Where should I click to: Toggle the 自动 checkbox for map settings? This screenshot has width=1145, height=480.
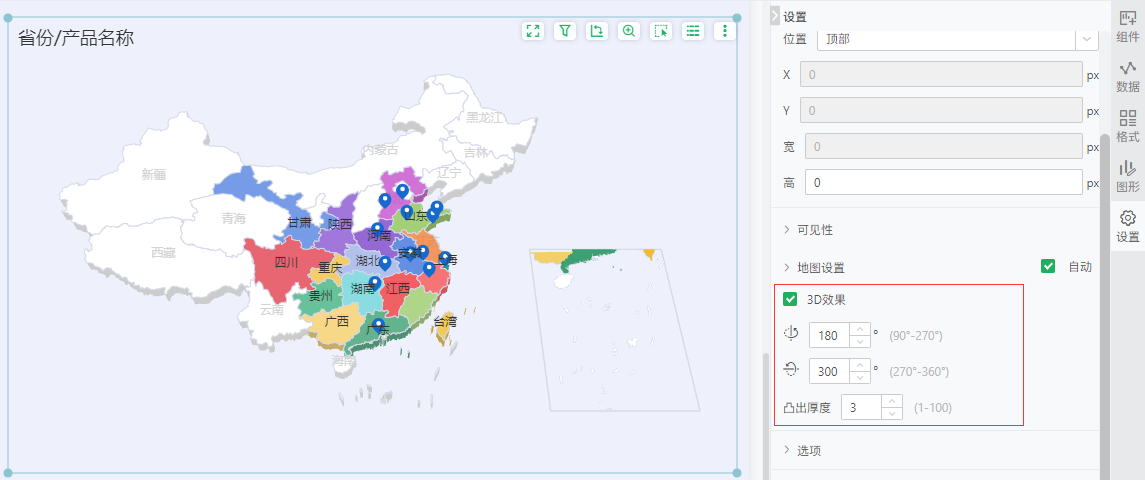pyautogui.click(x=1048, y=267)
